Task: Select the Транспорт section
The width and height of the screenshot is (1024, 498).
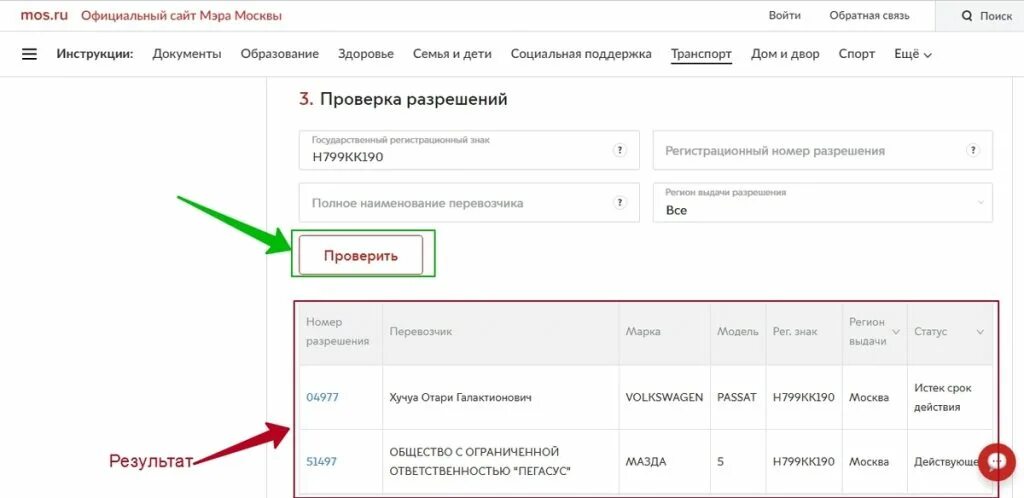Action: point(701,54)
